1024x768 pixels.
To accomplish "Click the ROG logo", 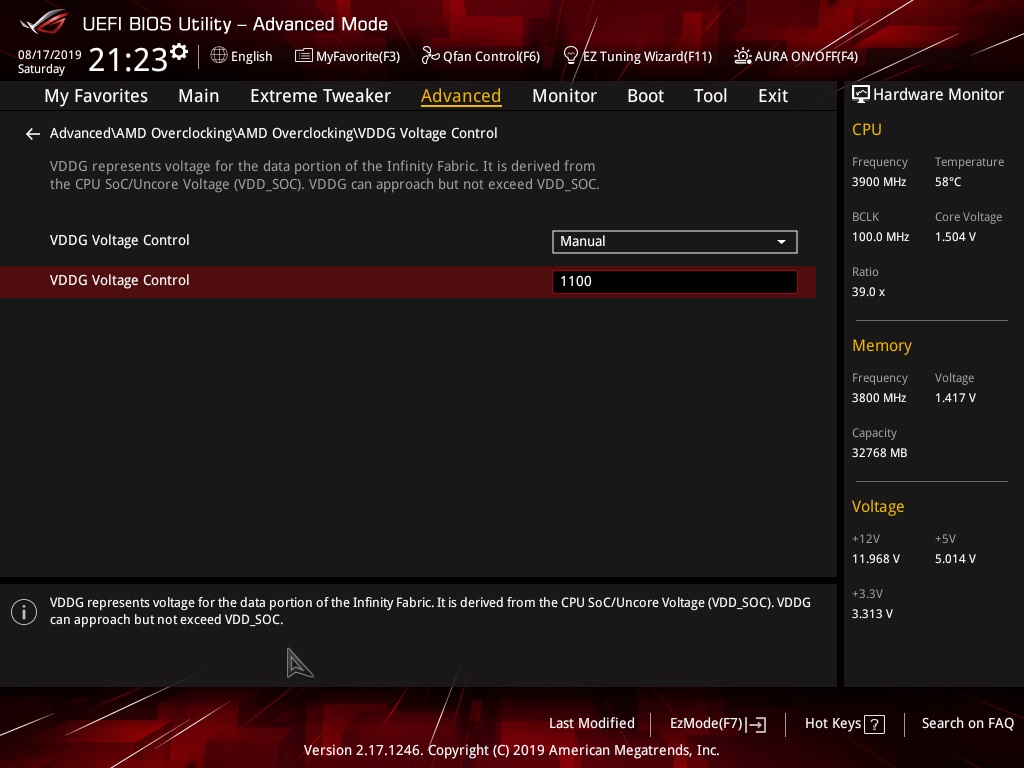I will pyautogui.click(x=44, y=22).
